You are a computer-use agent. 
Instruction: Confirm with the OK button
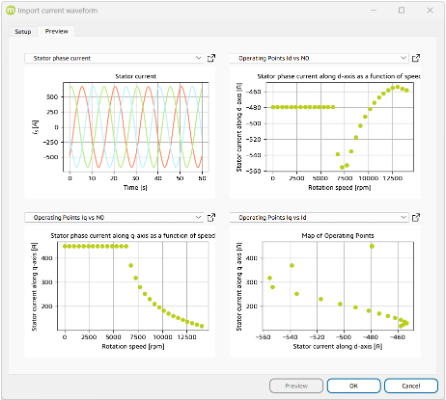tap(354, 386)
